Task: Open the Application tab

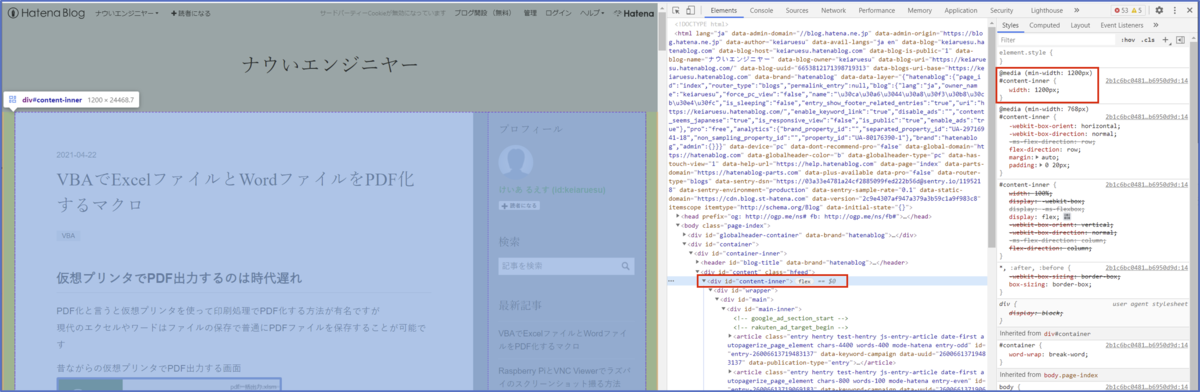Action: [961, 10]
